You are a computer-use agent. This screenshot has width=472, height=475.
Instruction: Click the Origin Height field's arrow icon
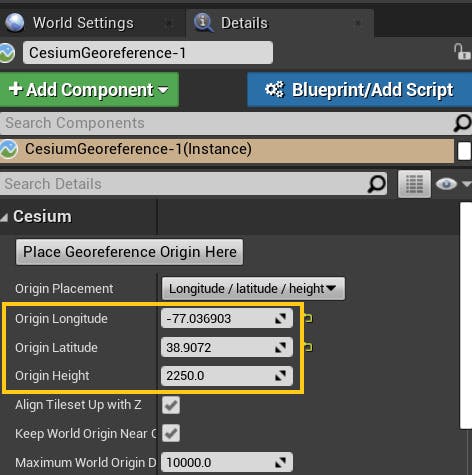(x=281, y=376)
